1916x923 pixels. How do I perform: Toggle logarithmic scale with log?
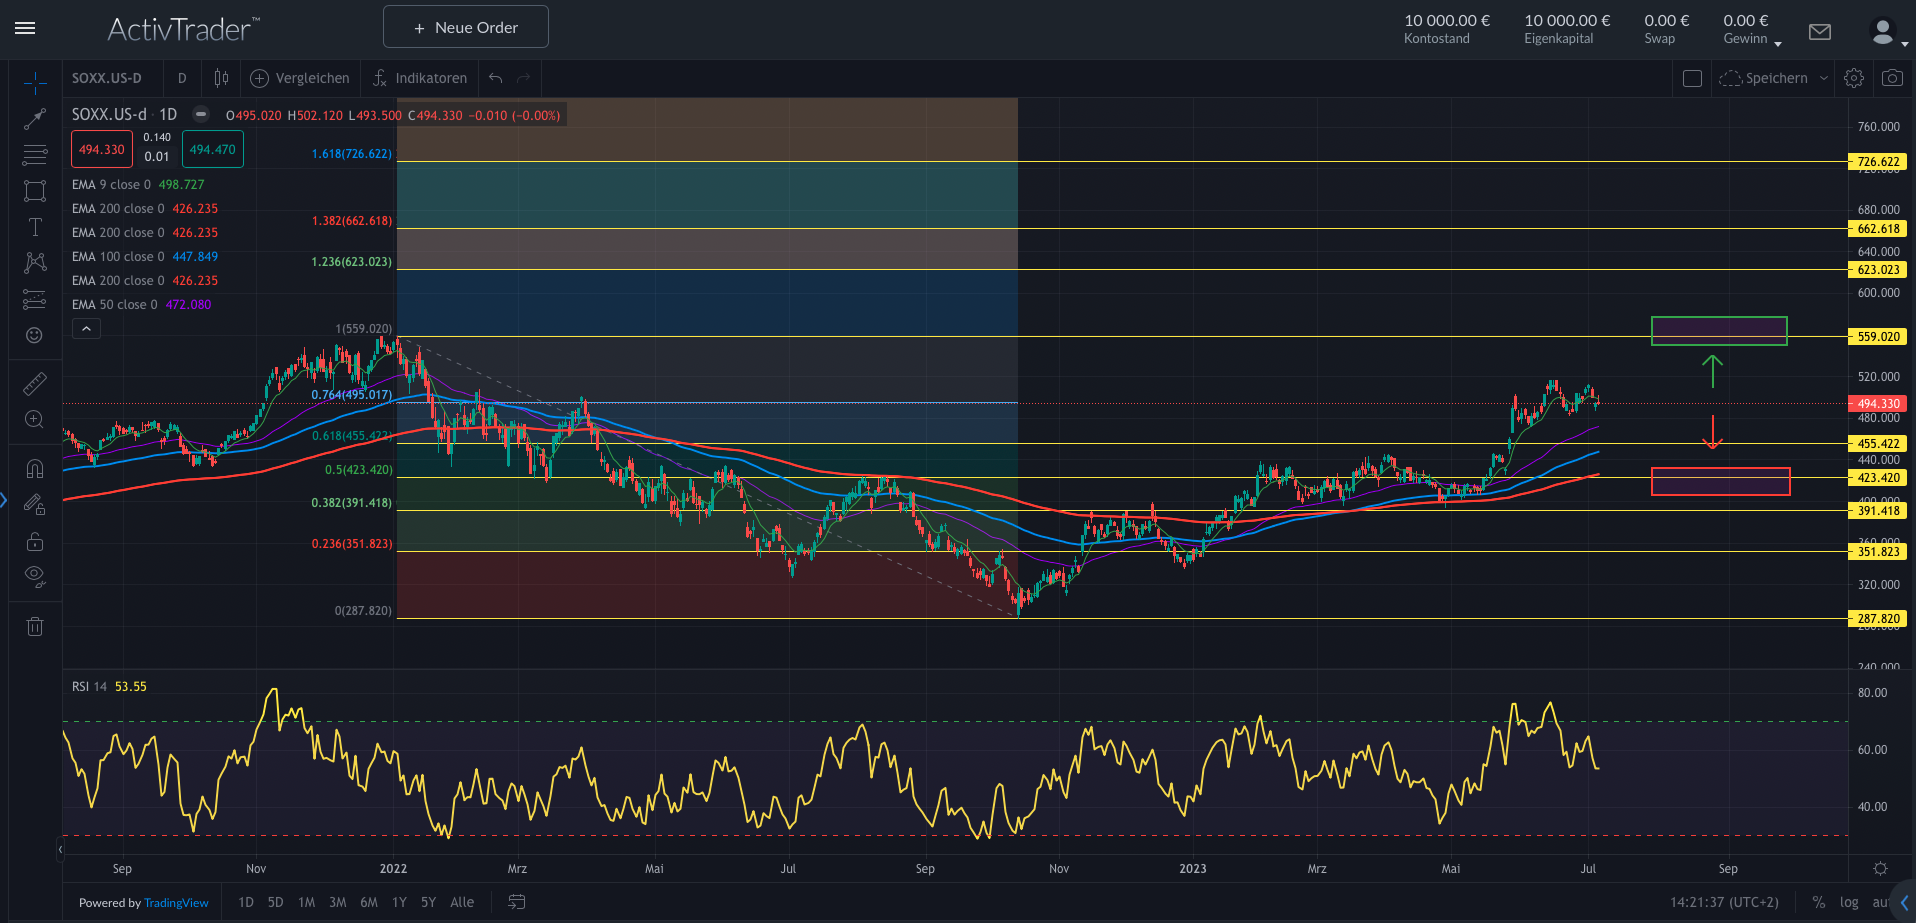tap(1849, 902)
